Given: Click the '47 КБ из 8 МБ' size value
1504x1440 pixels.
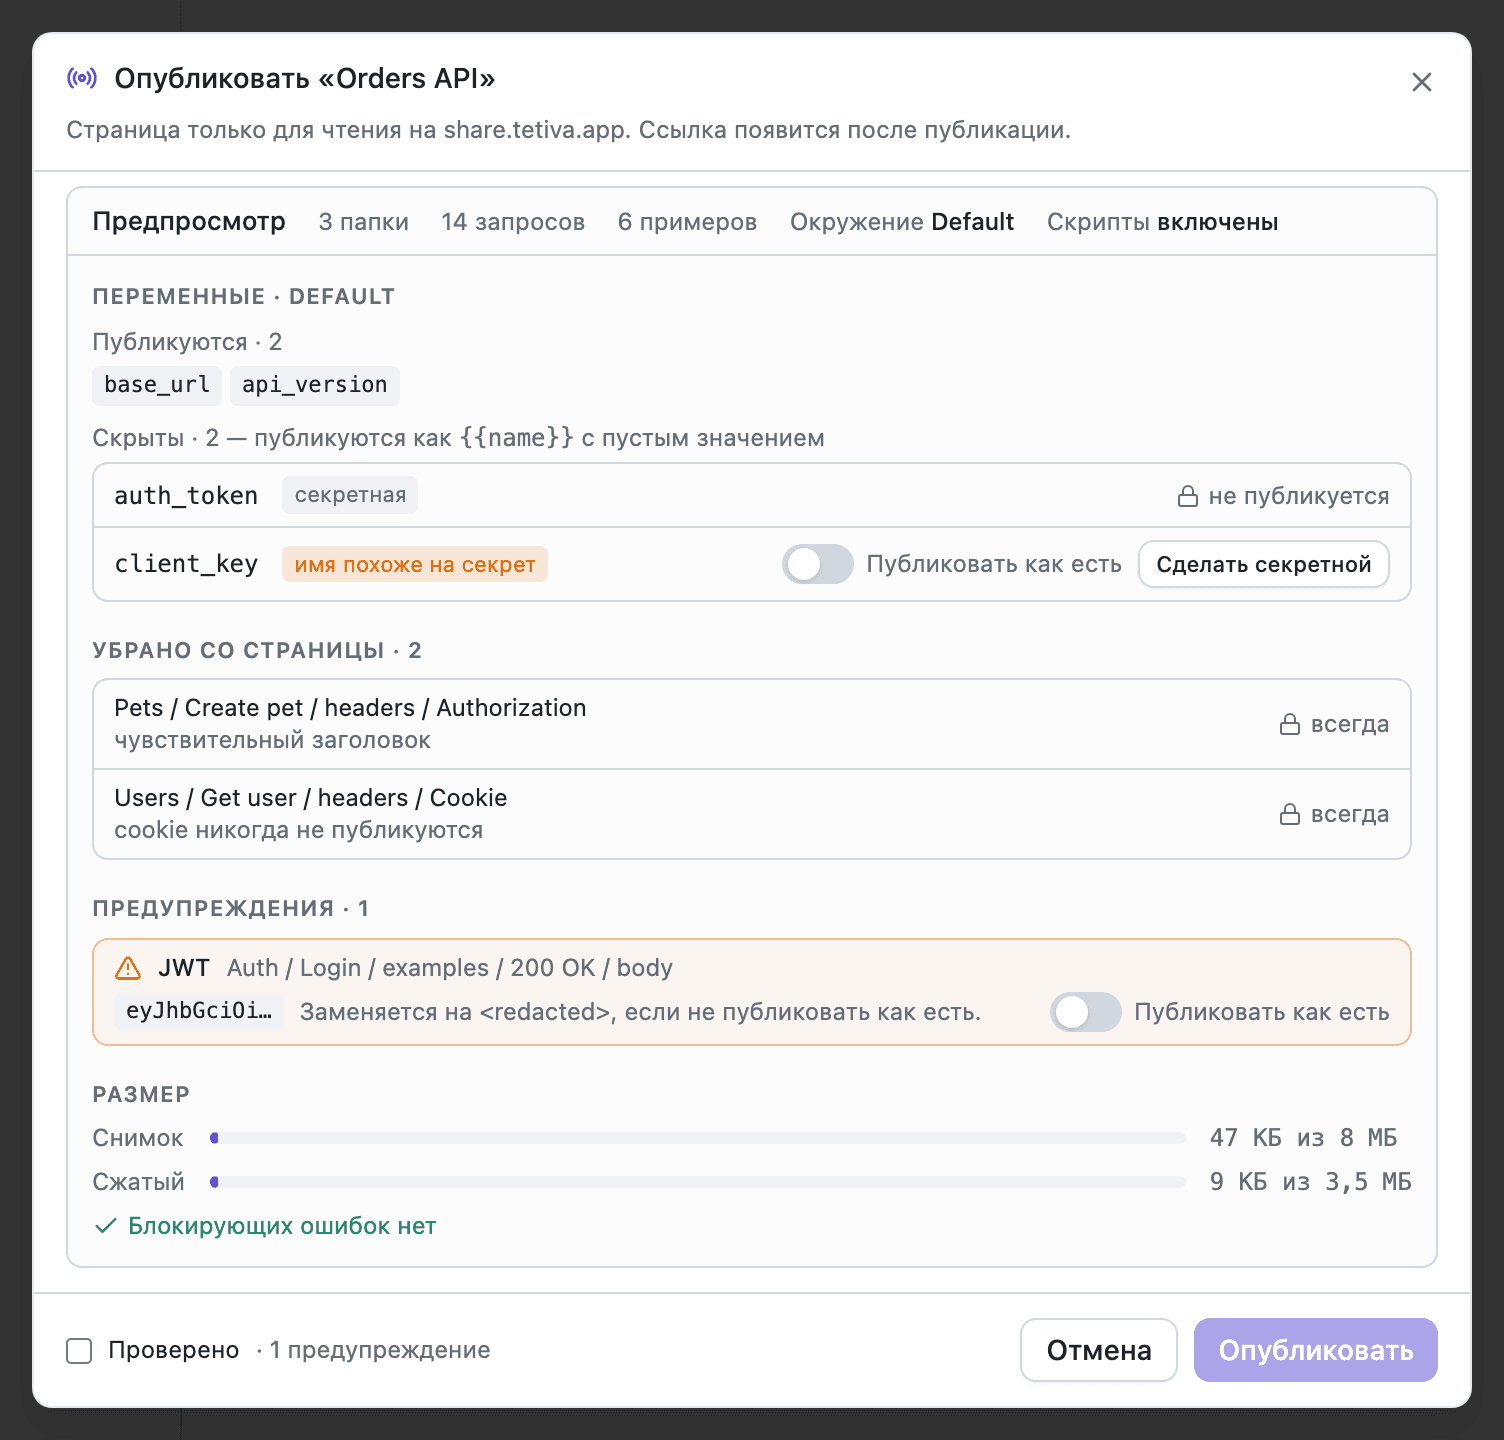Looking at the screenshot, I should [1303, 1138].
